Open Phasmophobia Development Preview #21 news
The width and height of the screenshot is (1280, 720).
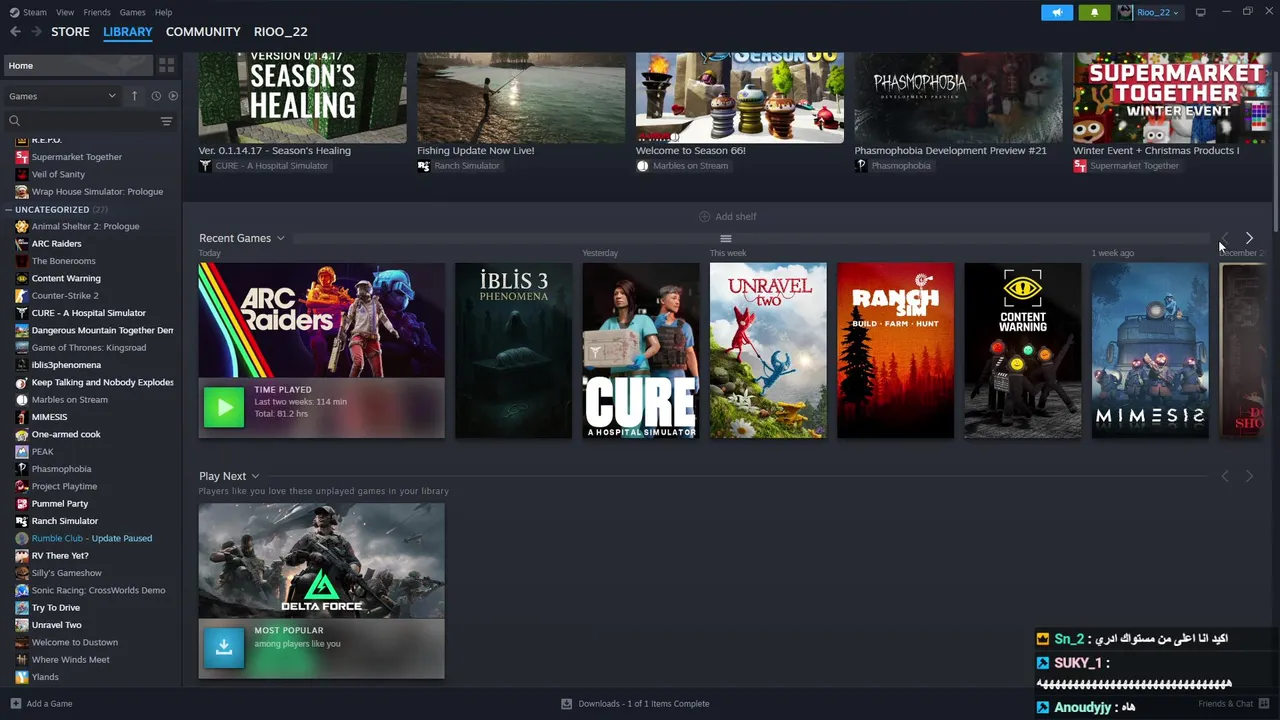(x=950, y=151)
